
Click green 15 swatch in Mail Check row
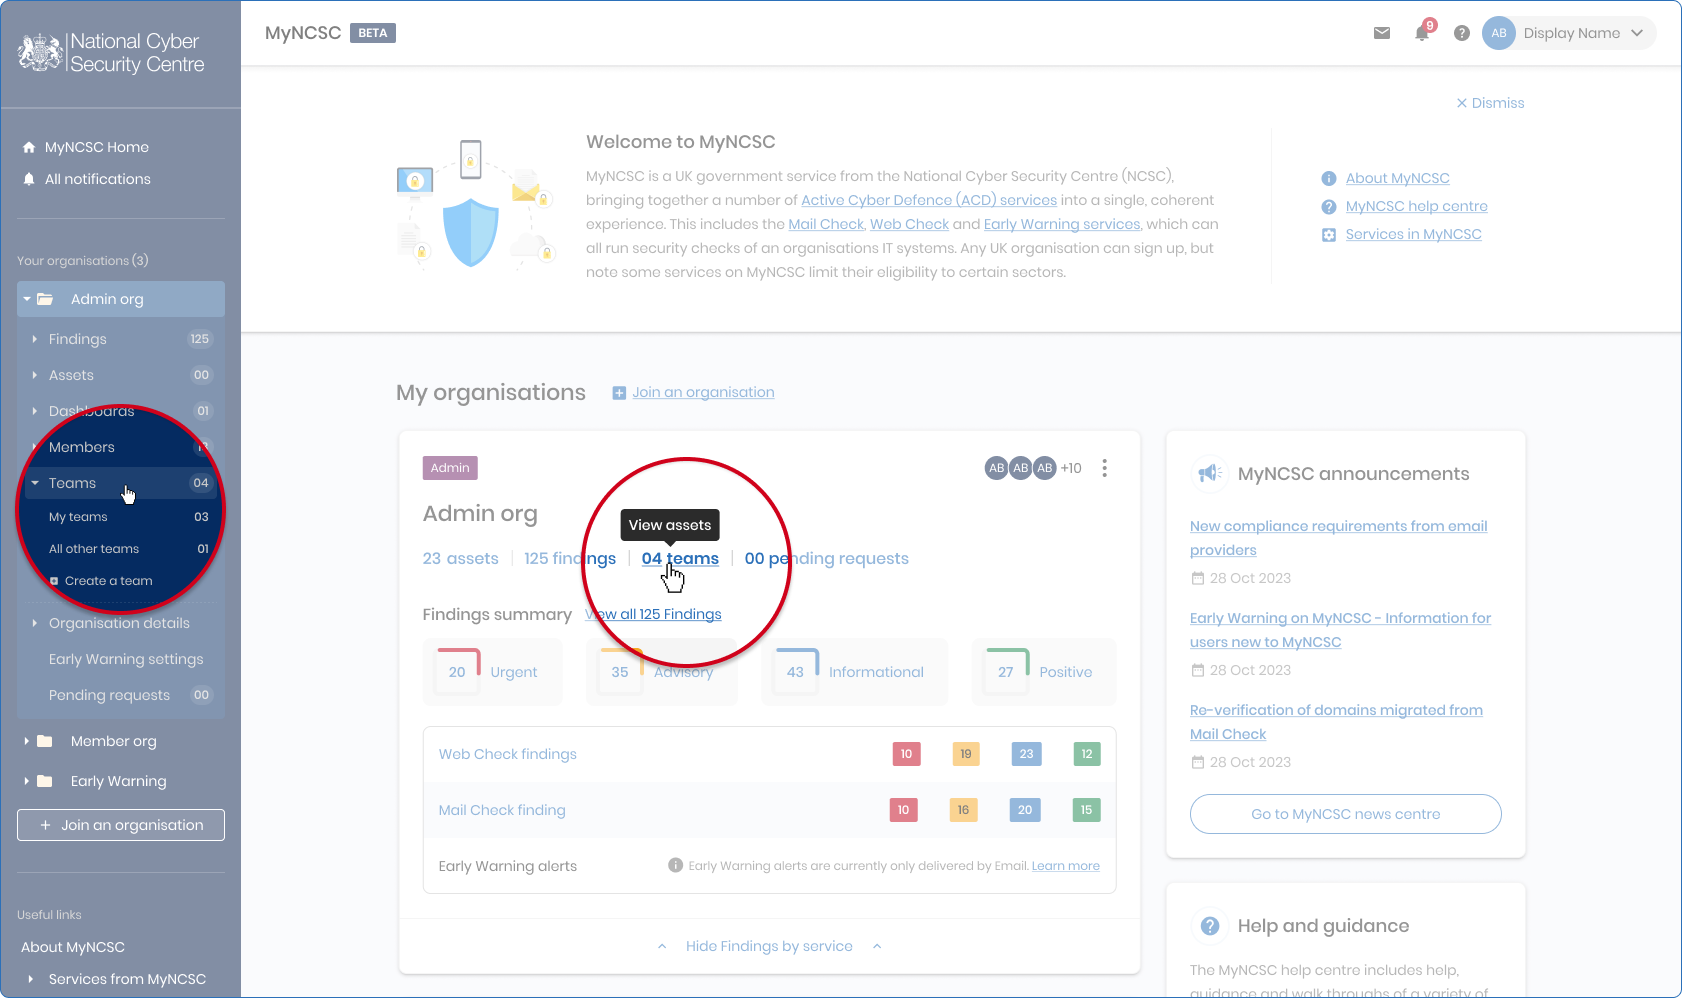[x=1086, y=810]
